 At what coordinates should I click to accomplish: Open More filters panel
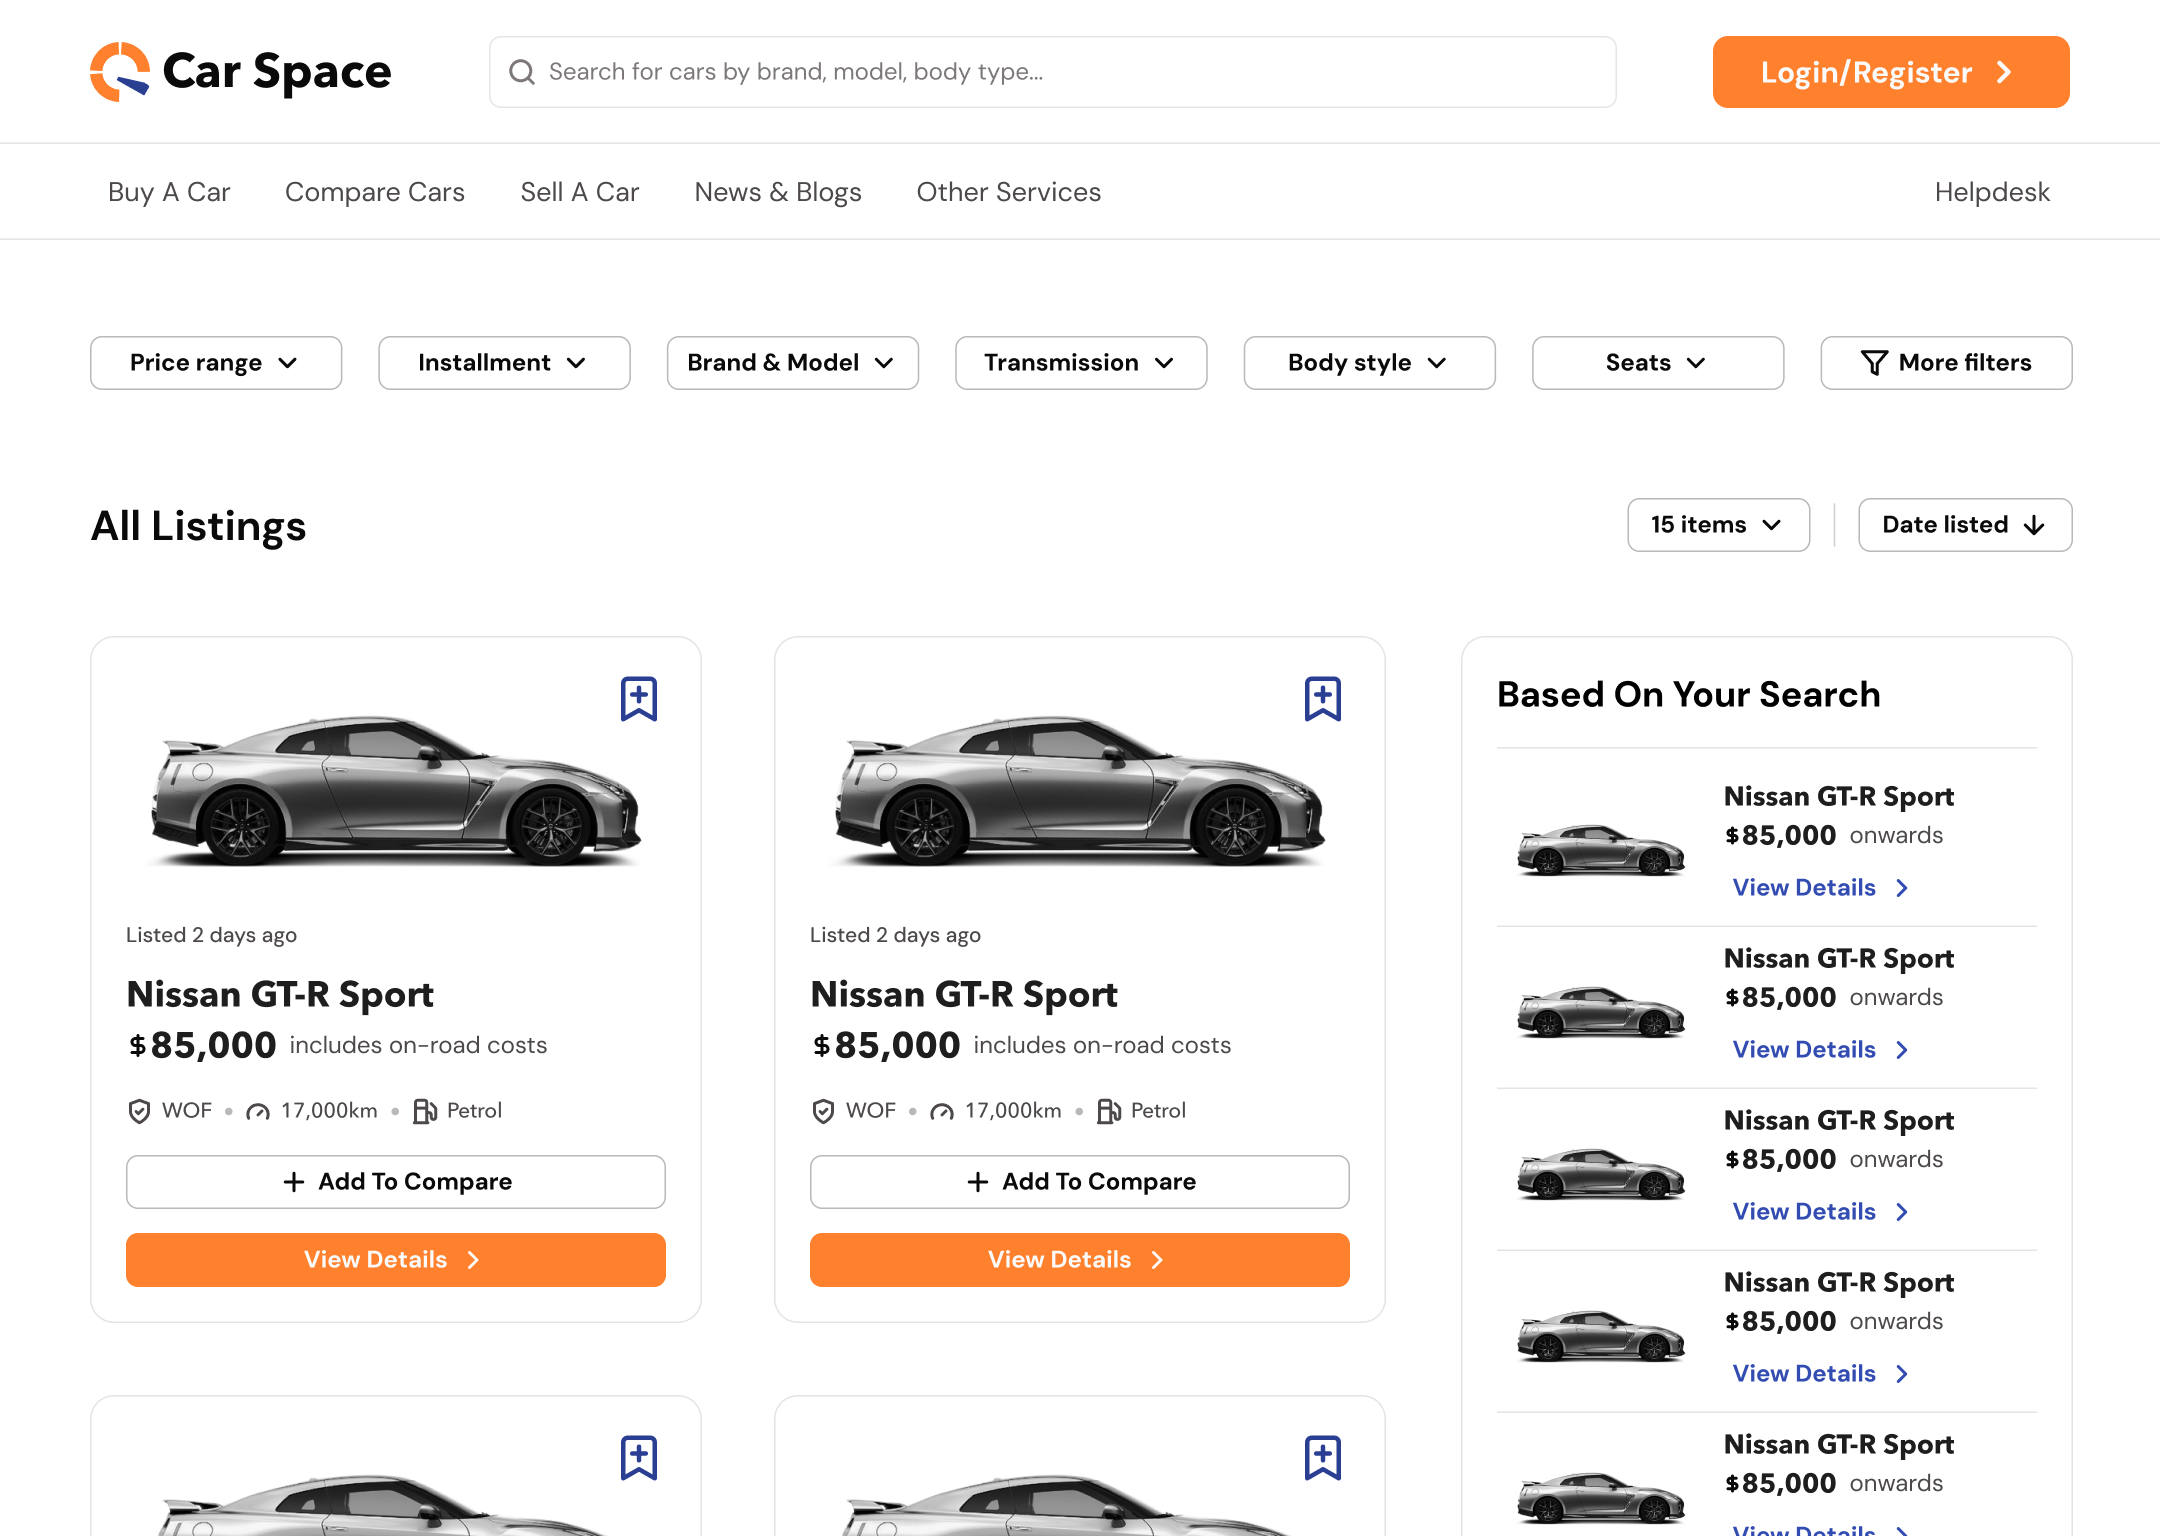1946,363
